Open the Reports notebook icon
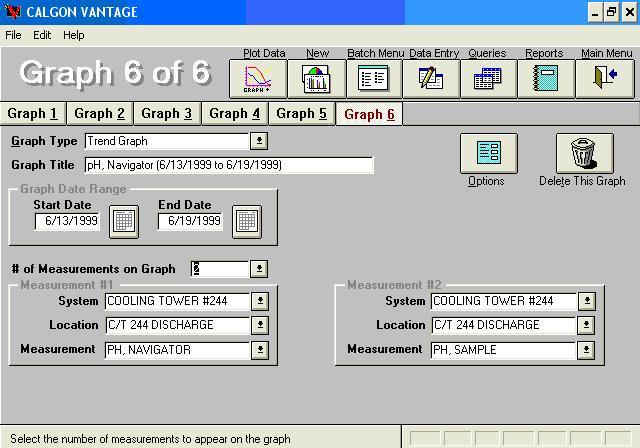Viewport: 640px width, 448px height. pos(546,79)
